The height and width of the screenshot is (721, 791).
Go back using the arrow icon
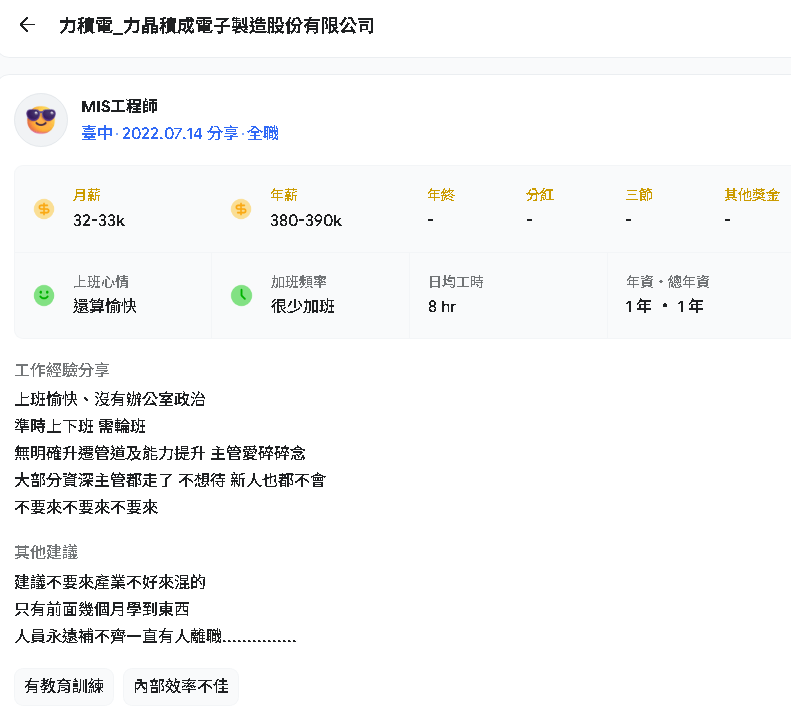click(27, 25)
